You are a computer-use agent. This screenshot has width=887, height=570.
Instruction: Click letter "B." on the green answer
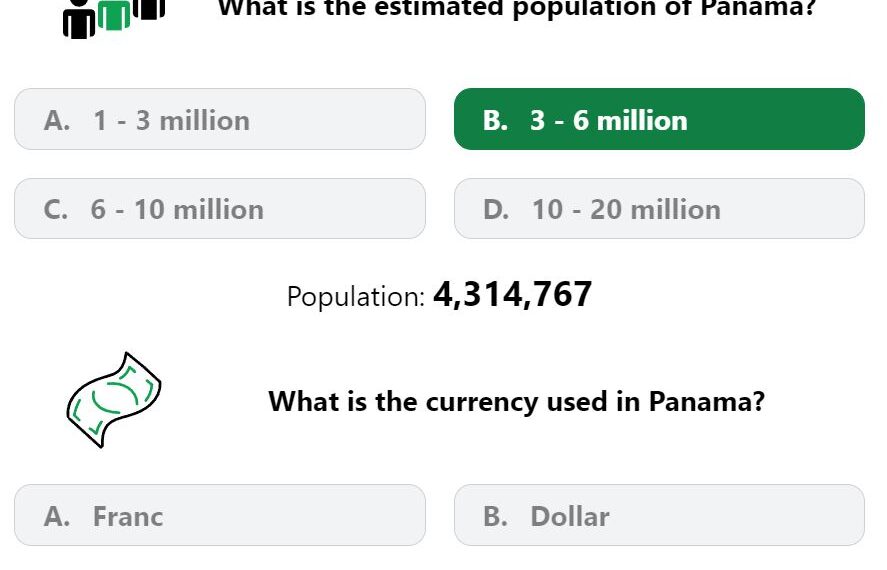click(495, 121)
